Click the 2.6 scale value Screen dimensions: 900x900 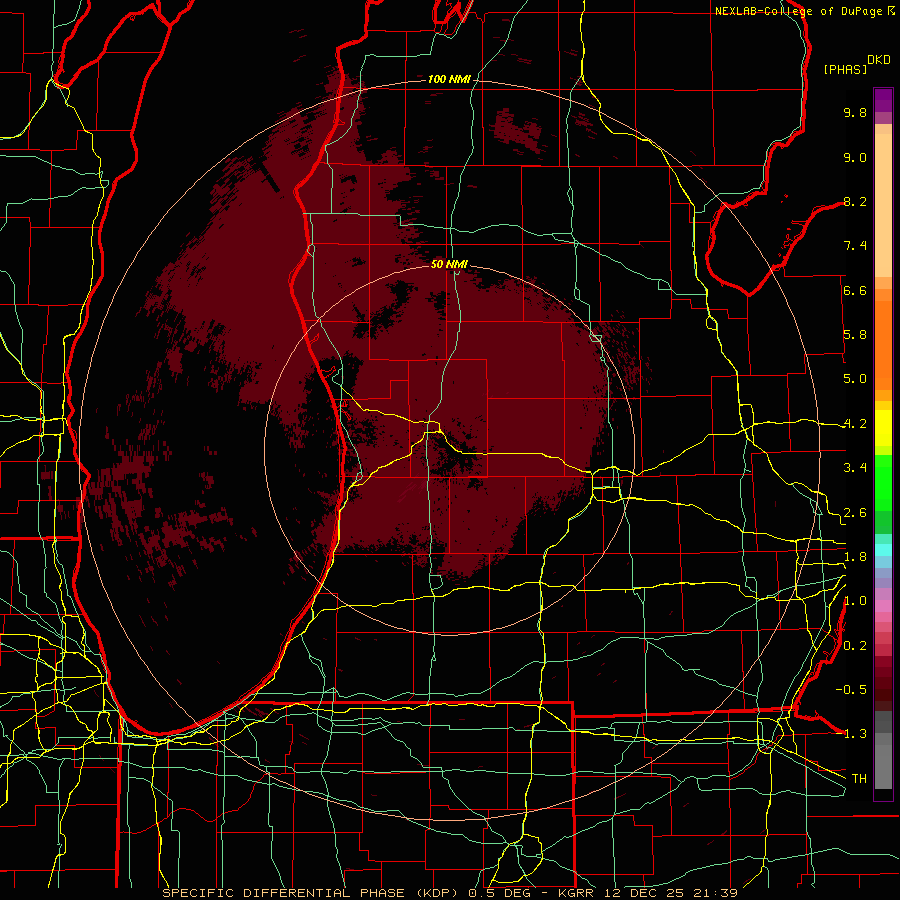[x=855, y=513]
